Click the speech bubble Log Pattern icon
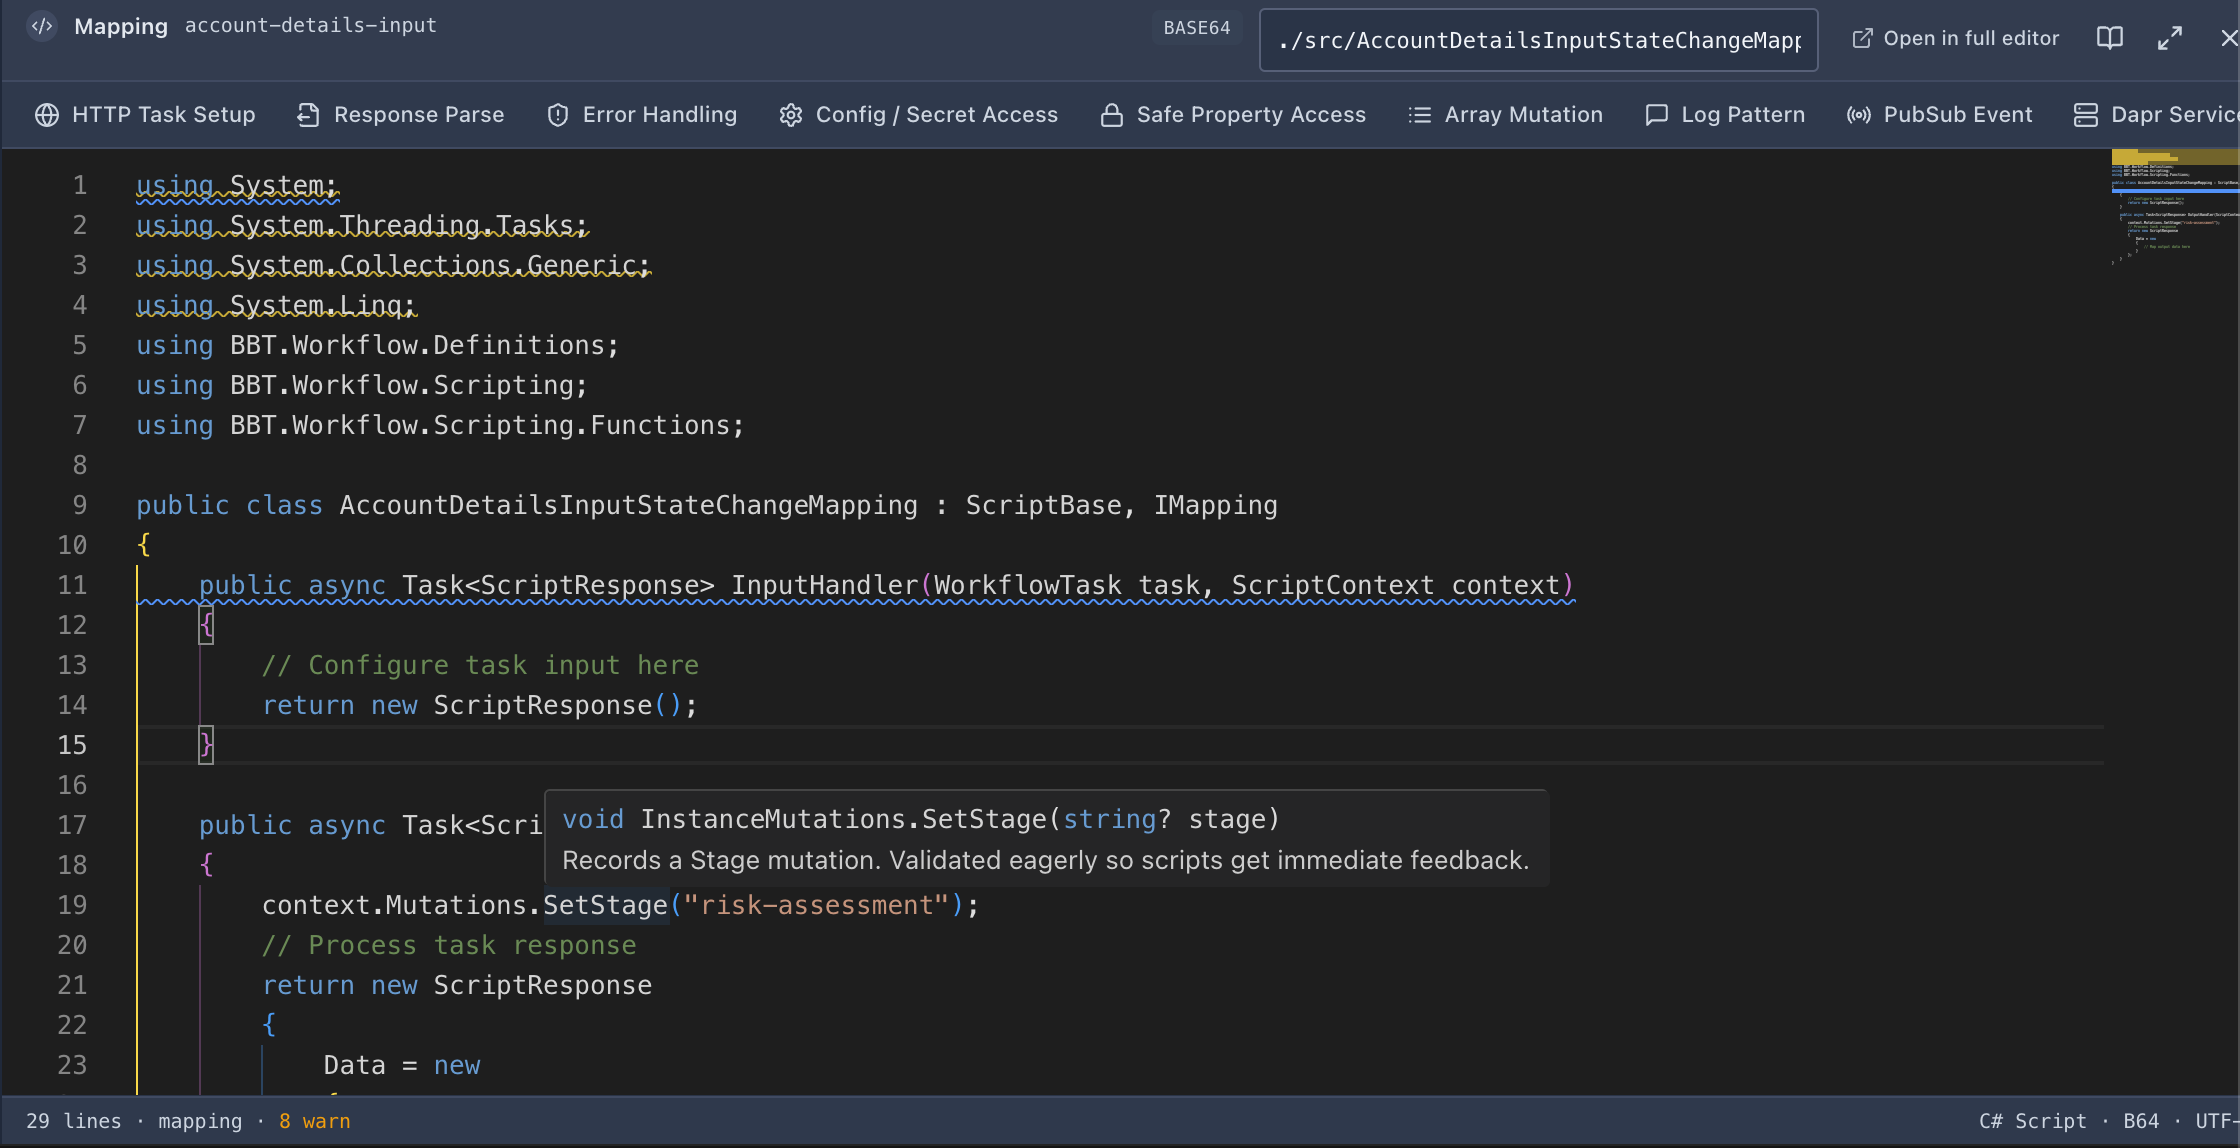The width and height of the screenshot is (2240, 1148). [x=1657, y=115]
